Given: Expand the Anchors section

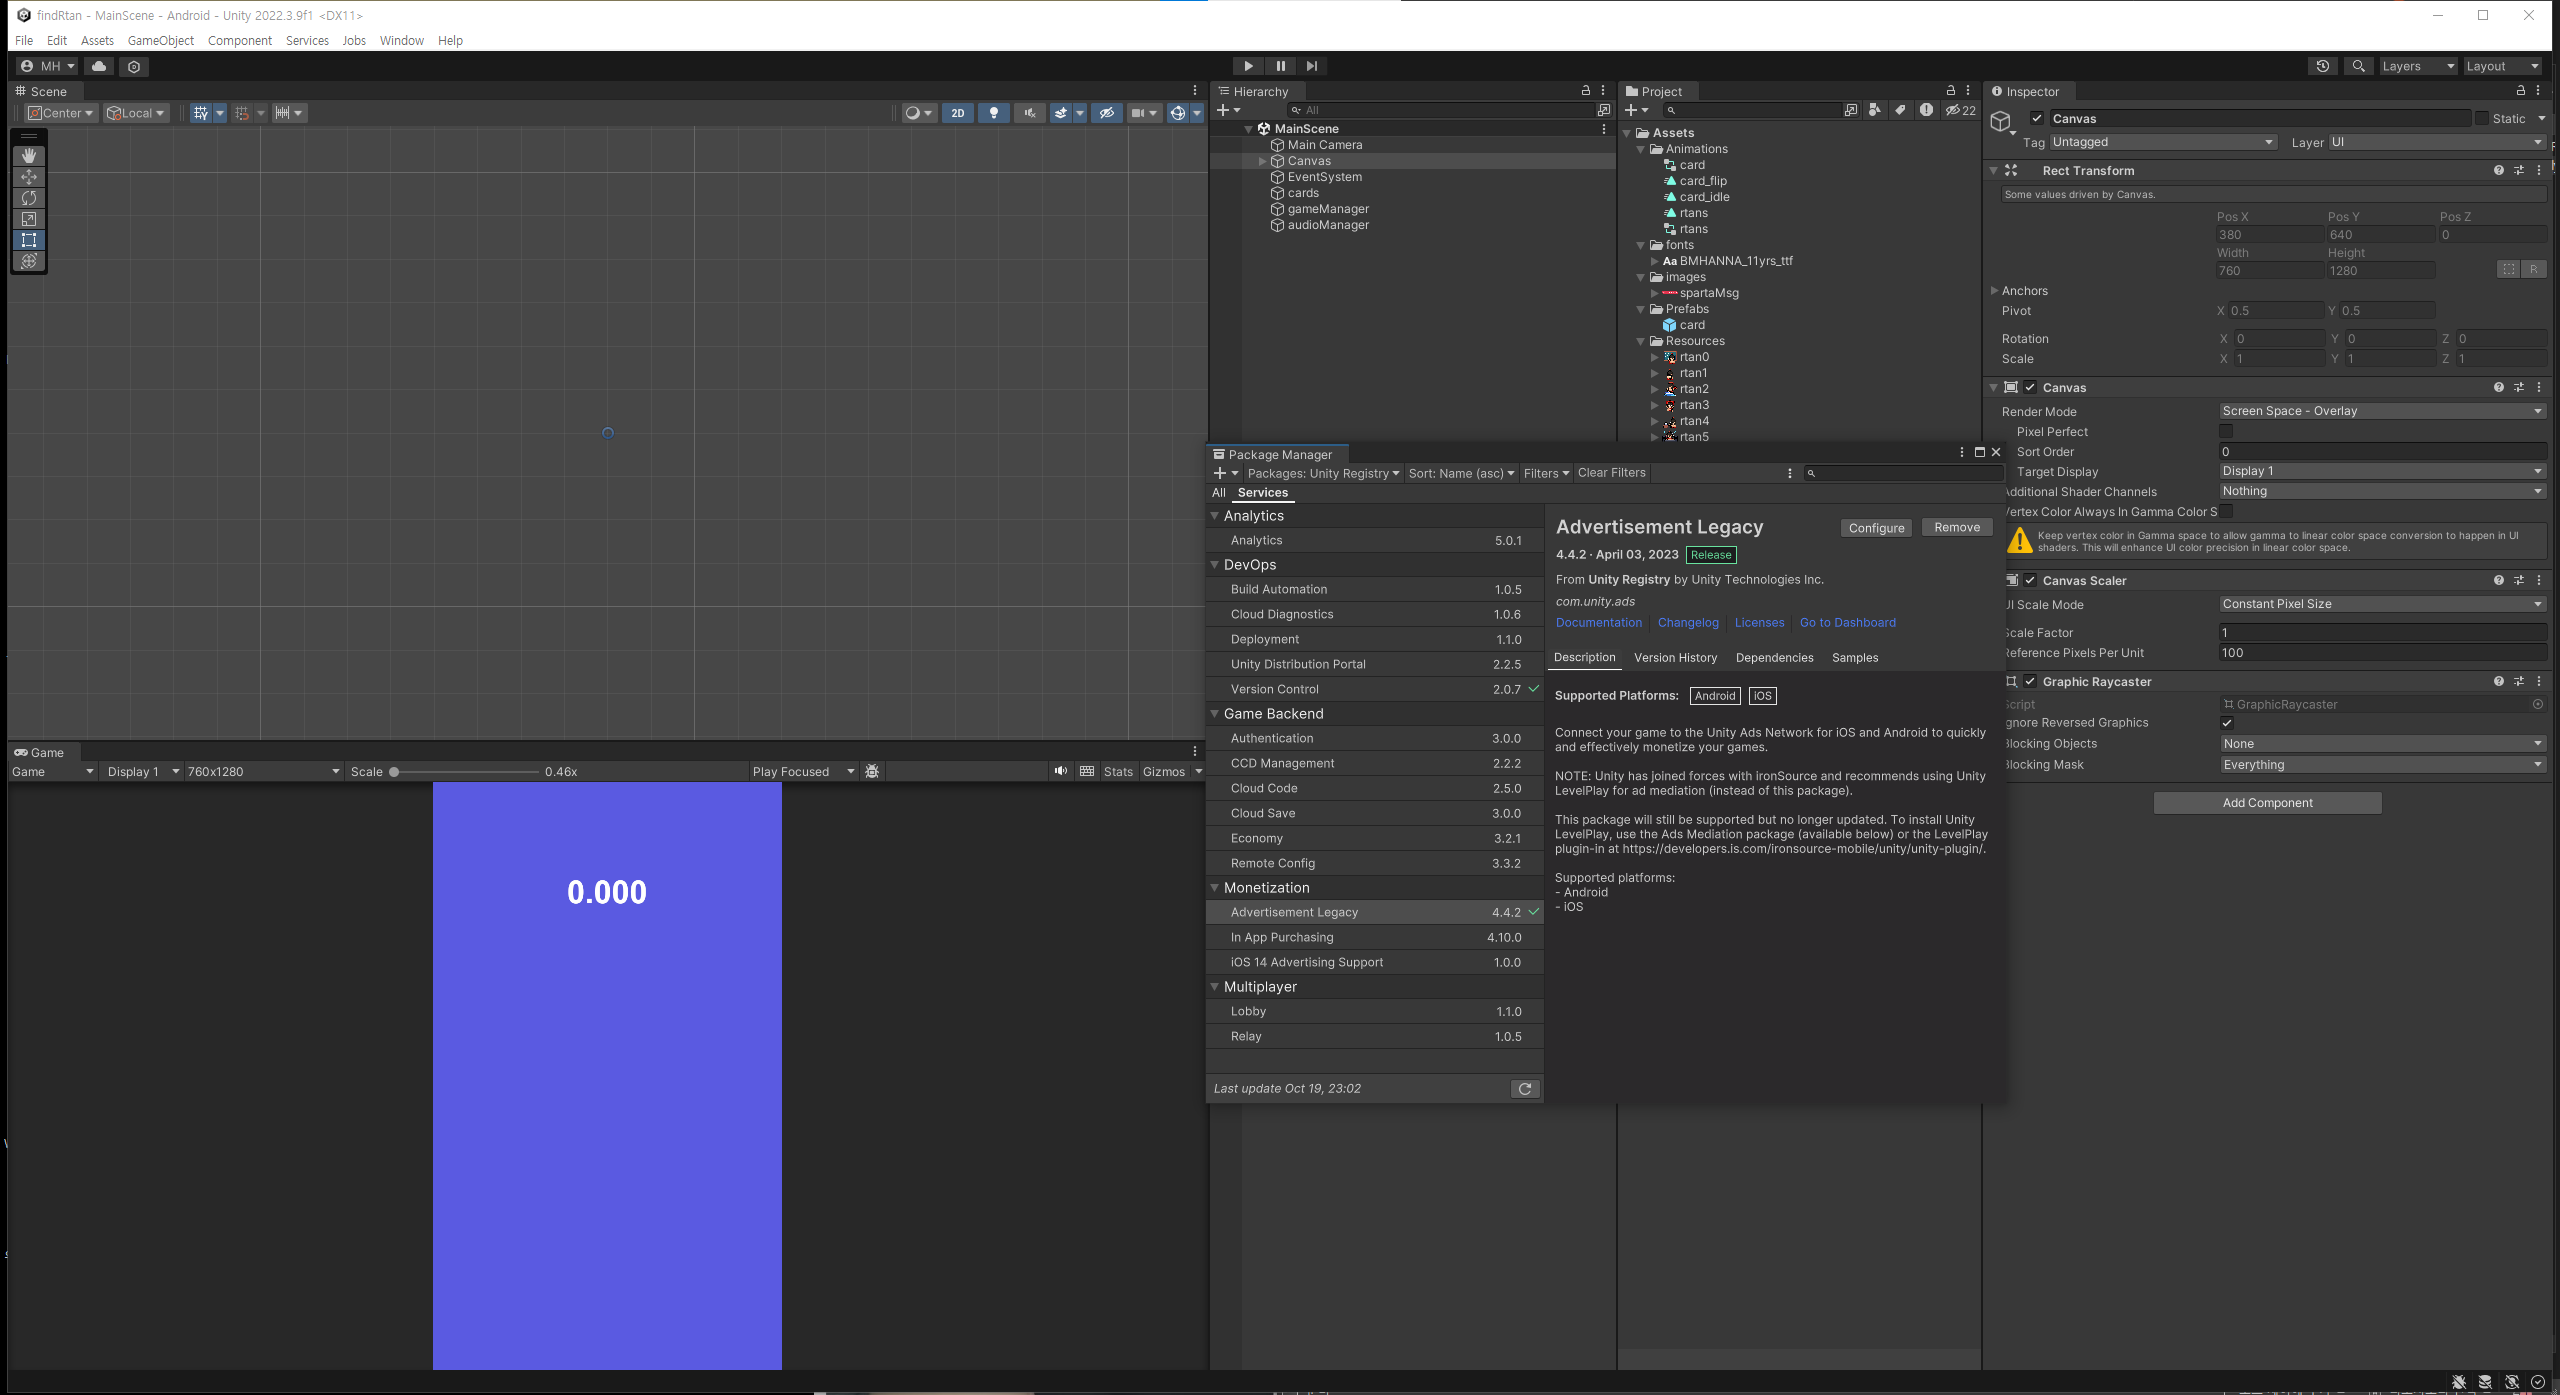Looking at the screenshot, I should click(x=1995, y=291).
